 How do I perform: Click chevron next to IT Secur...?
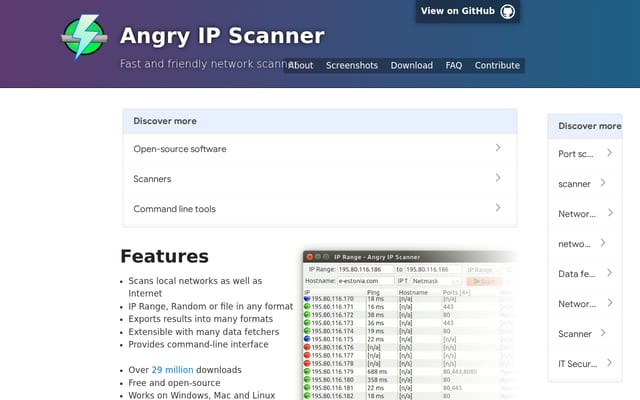(609, 362)
